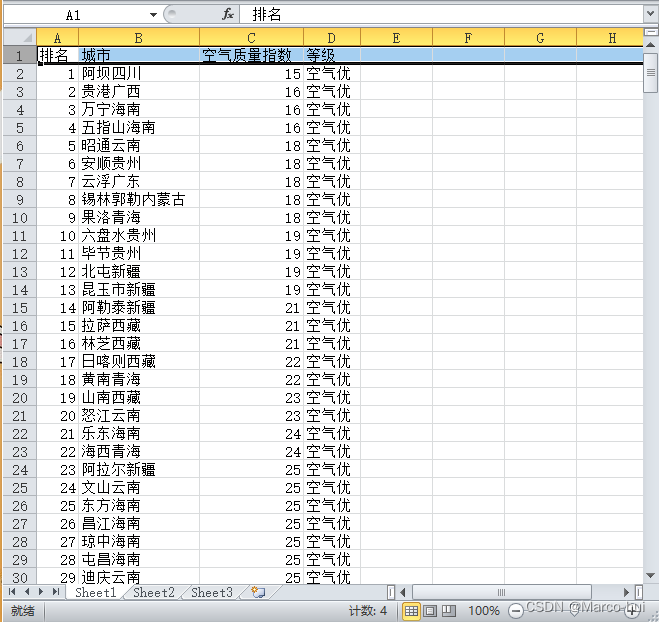Image resolution: width=660 pixels, height=622 pixels.
Task: Select header cell 等级
Action: [x=332, y=55]
